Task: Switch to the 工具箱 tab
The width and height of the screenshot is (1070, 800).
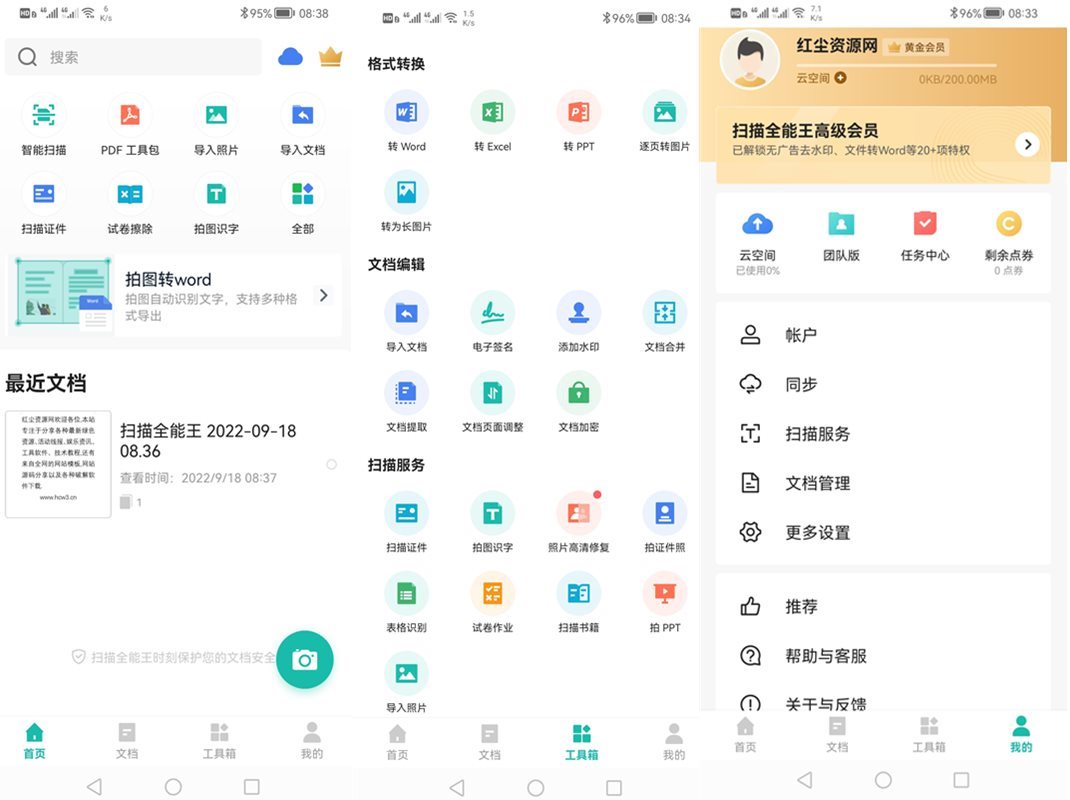Action: click(581, 740)
